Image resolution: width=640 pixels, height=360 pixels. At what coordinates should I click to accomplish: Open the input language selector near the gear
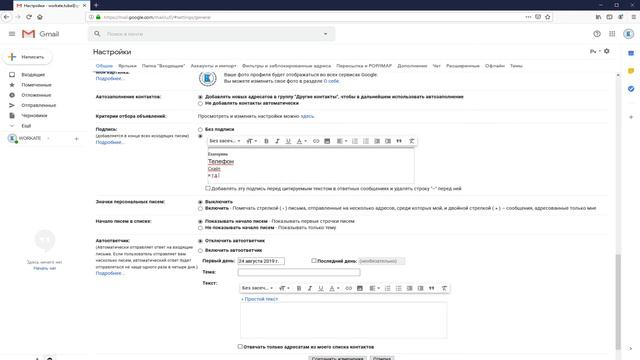(595, 51)
